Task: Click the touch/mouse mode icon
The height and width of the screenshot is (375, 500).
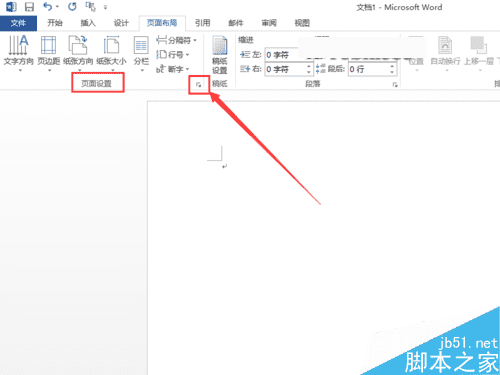Action: [90, 7]
